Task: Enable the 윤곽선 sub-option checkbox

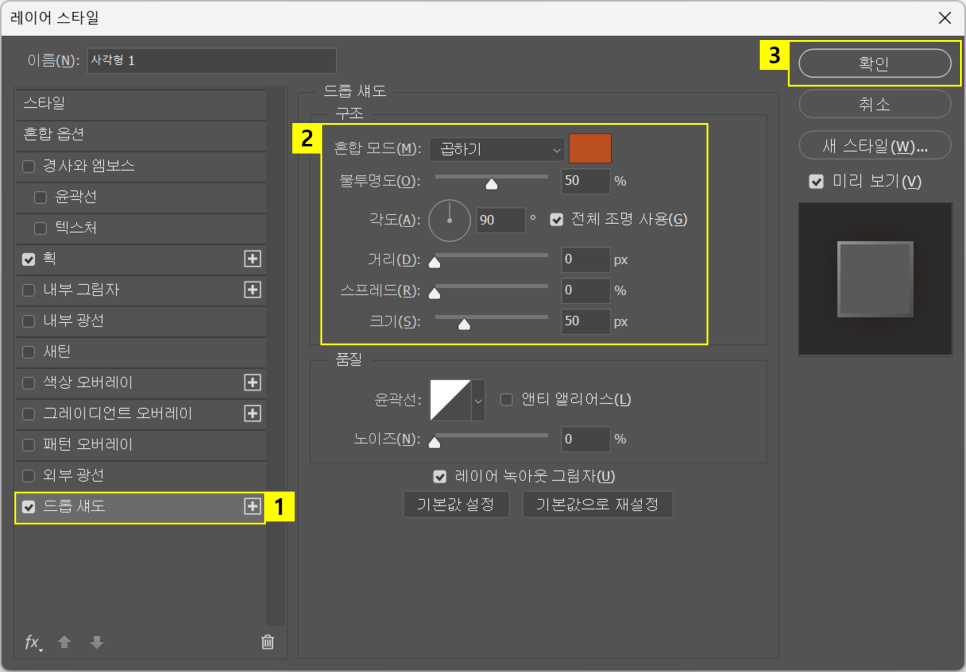Action: [41, 197]
